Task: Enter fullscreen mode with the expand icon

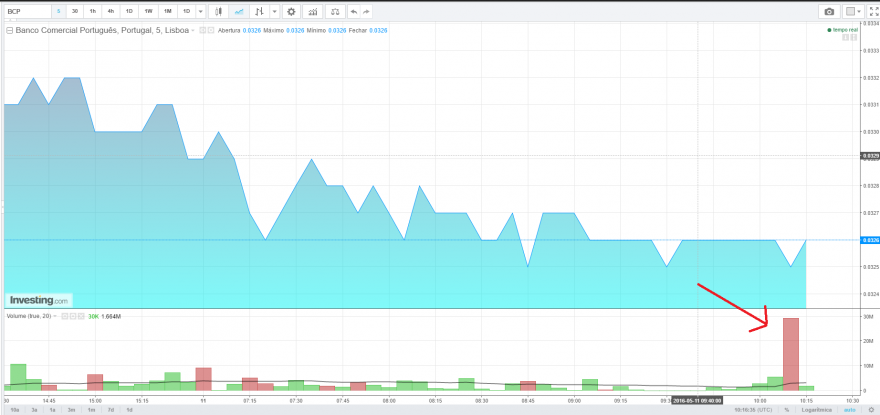Action: point(874,11)
